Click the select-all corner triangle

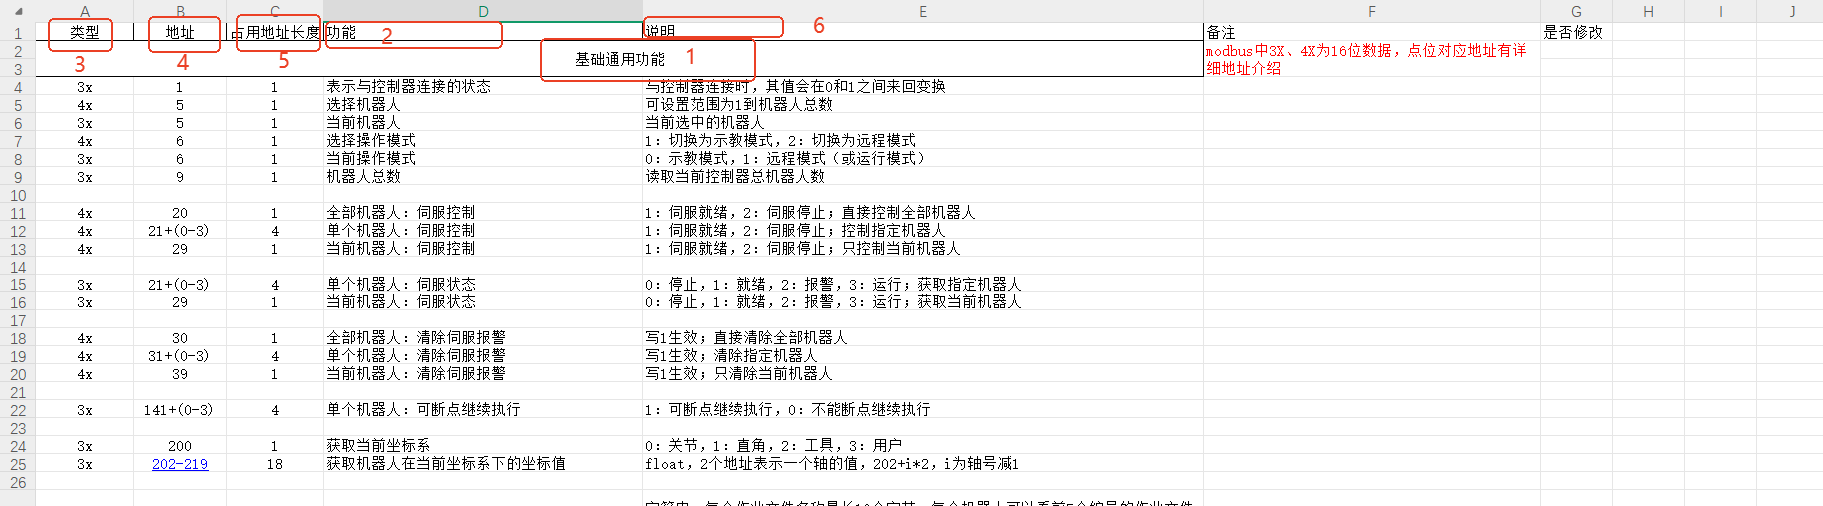point(17,11)
